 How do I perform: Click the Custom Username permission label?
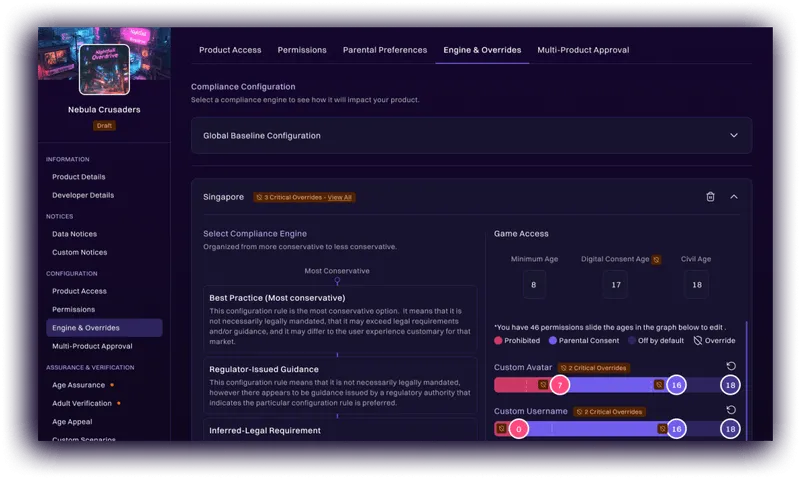[531, 411]
